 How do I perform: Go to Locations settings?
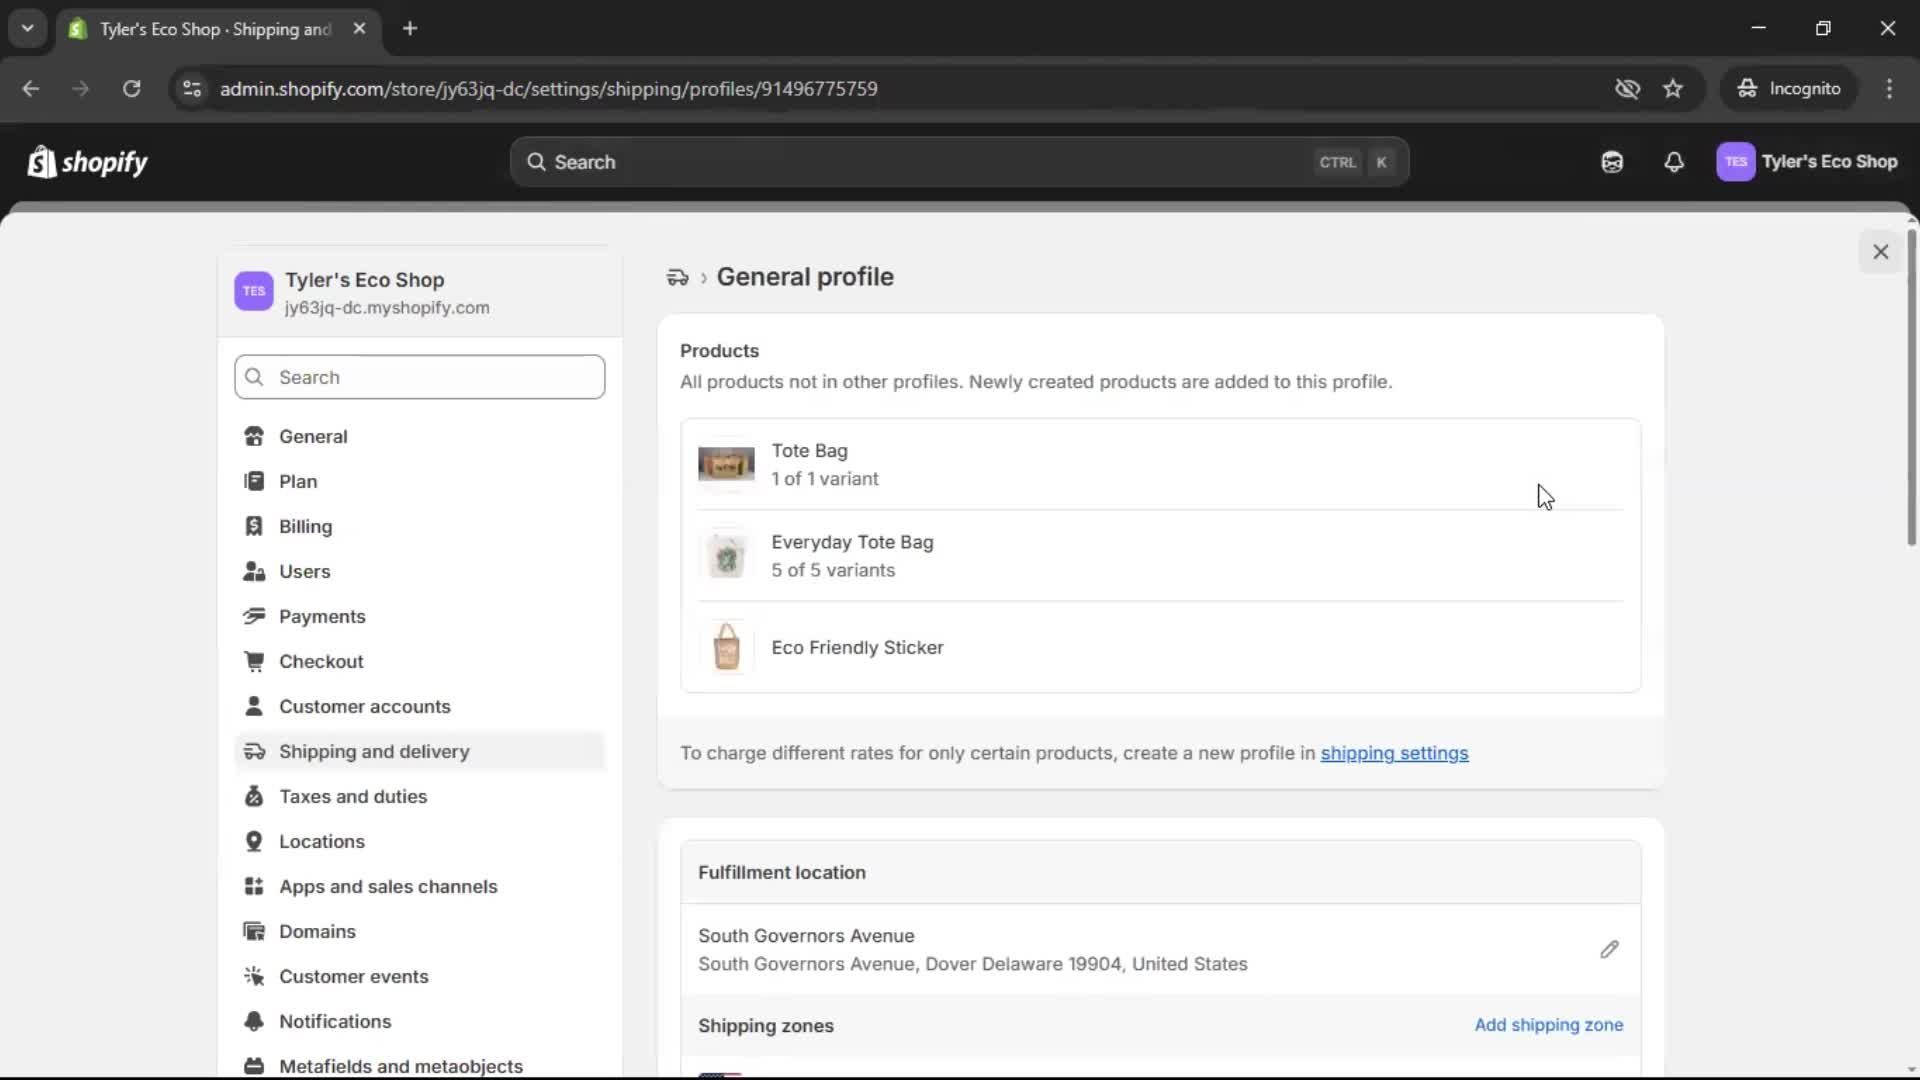[322, 841]
